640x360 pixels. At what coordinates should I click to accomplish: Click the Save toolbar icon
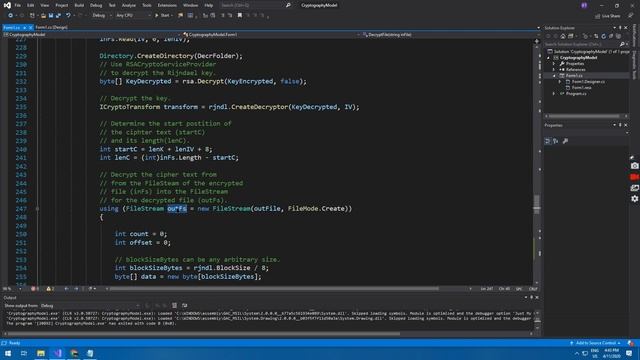(51, 16)
